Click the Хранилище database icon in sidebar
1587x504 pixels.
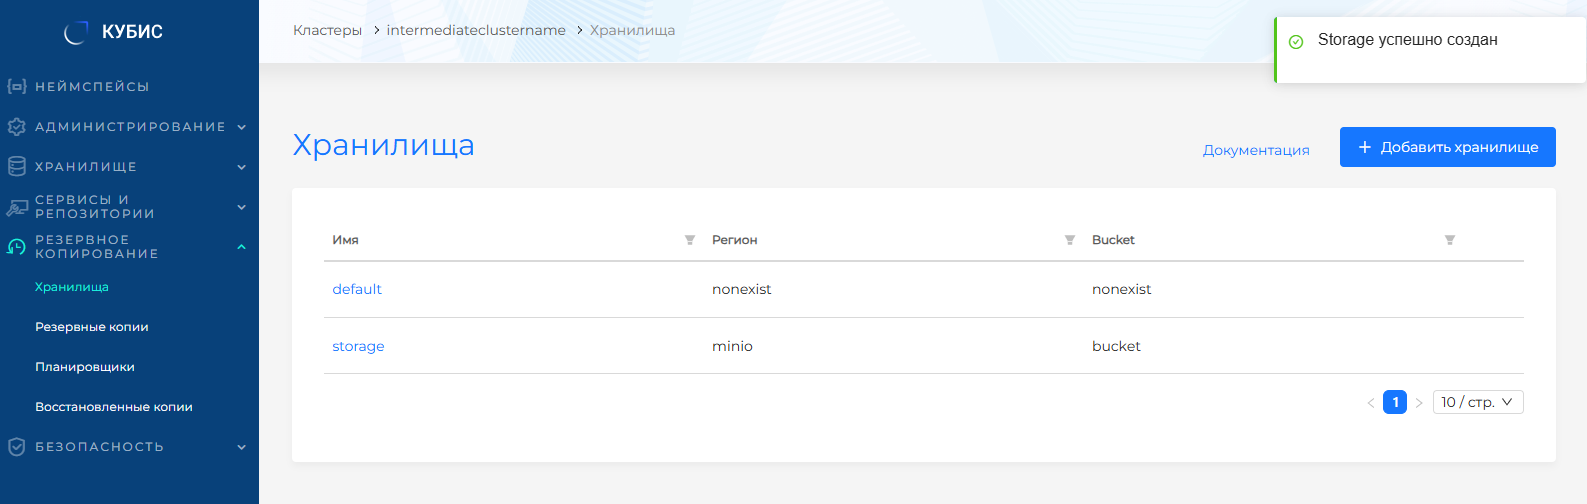pos(16,167)
